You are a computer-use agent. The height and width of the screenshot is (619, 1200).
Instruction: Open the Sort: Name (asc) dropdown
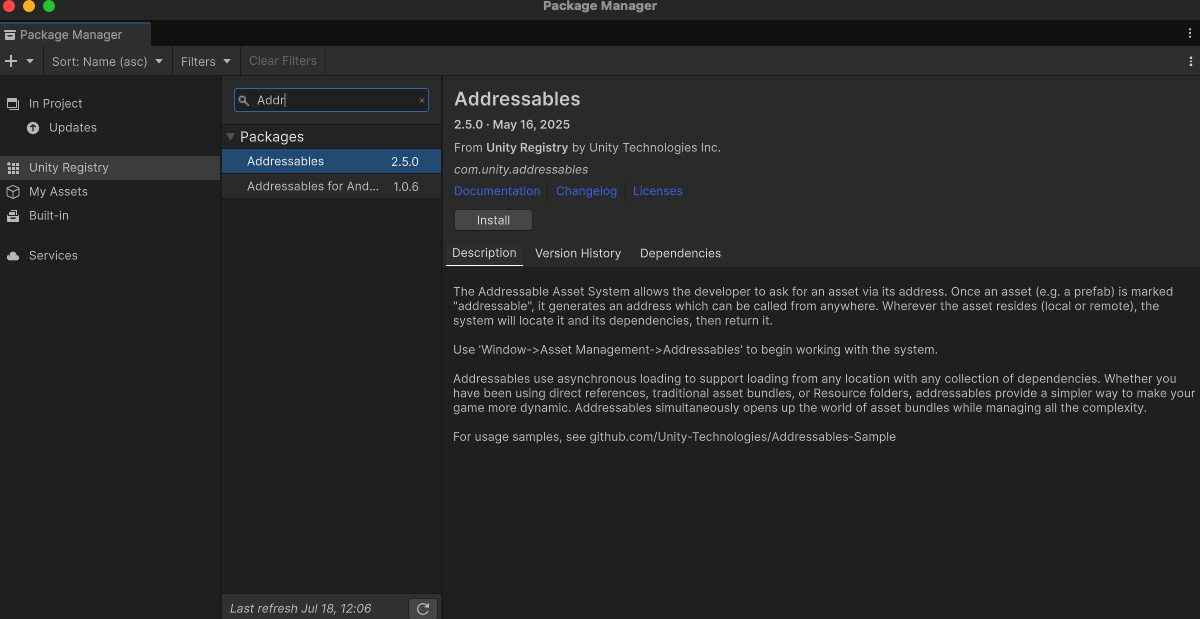107,61
